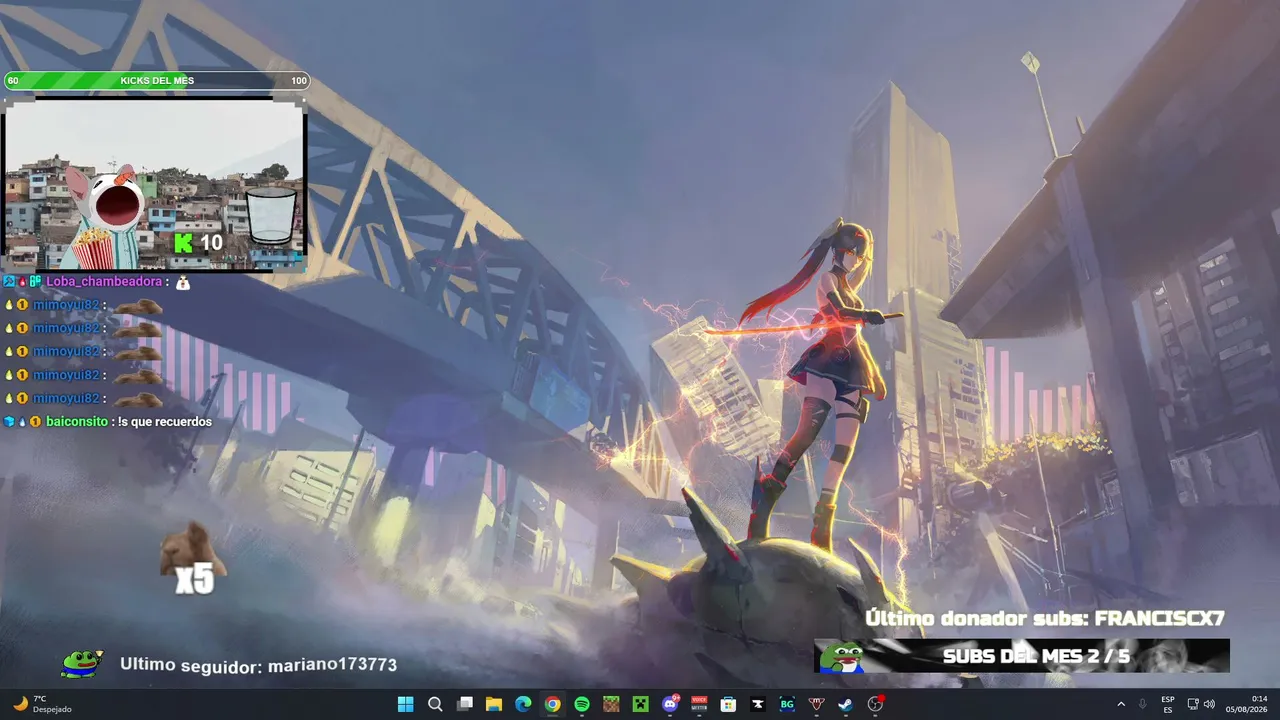Image resolution: width=1280 pixels, height=720 pixels.
Task: Launch File Explorer from the taskbar
Action: (493, 704)
